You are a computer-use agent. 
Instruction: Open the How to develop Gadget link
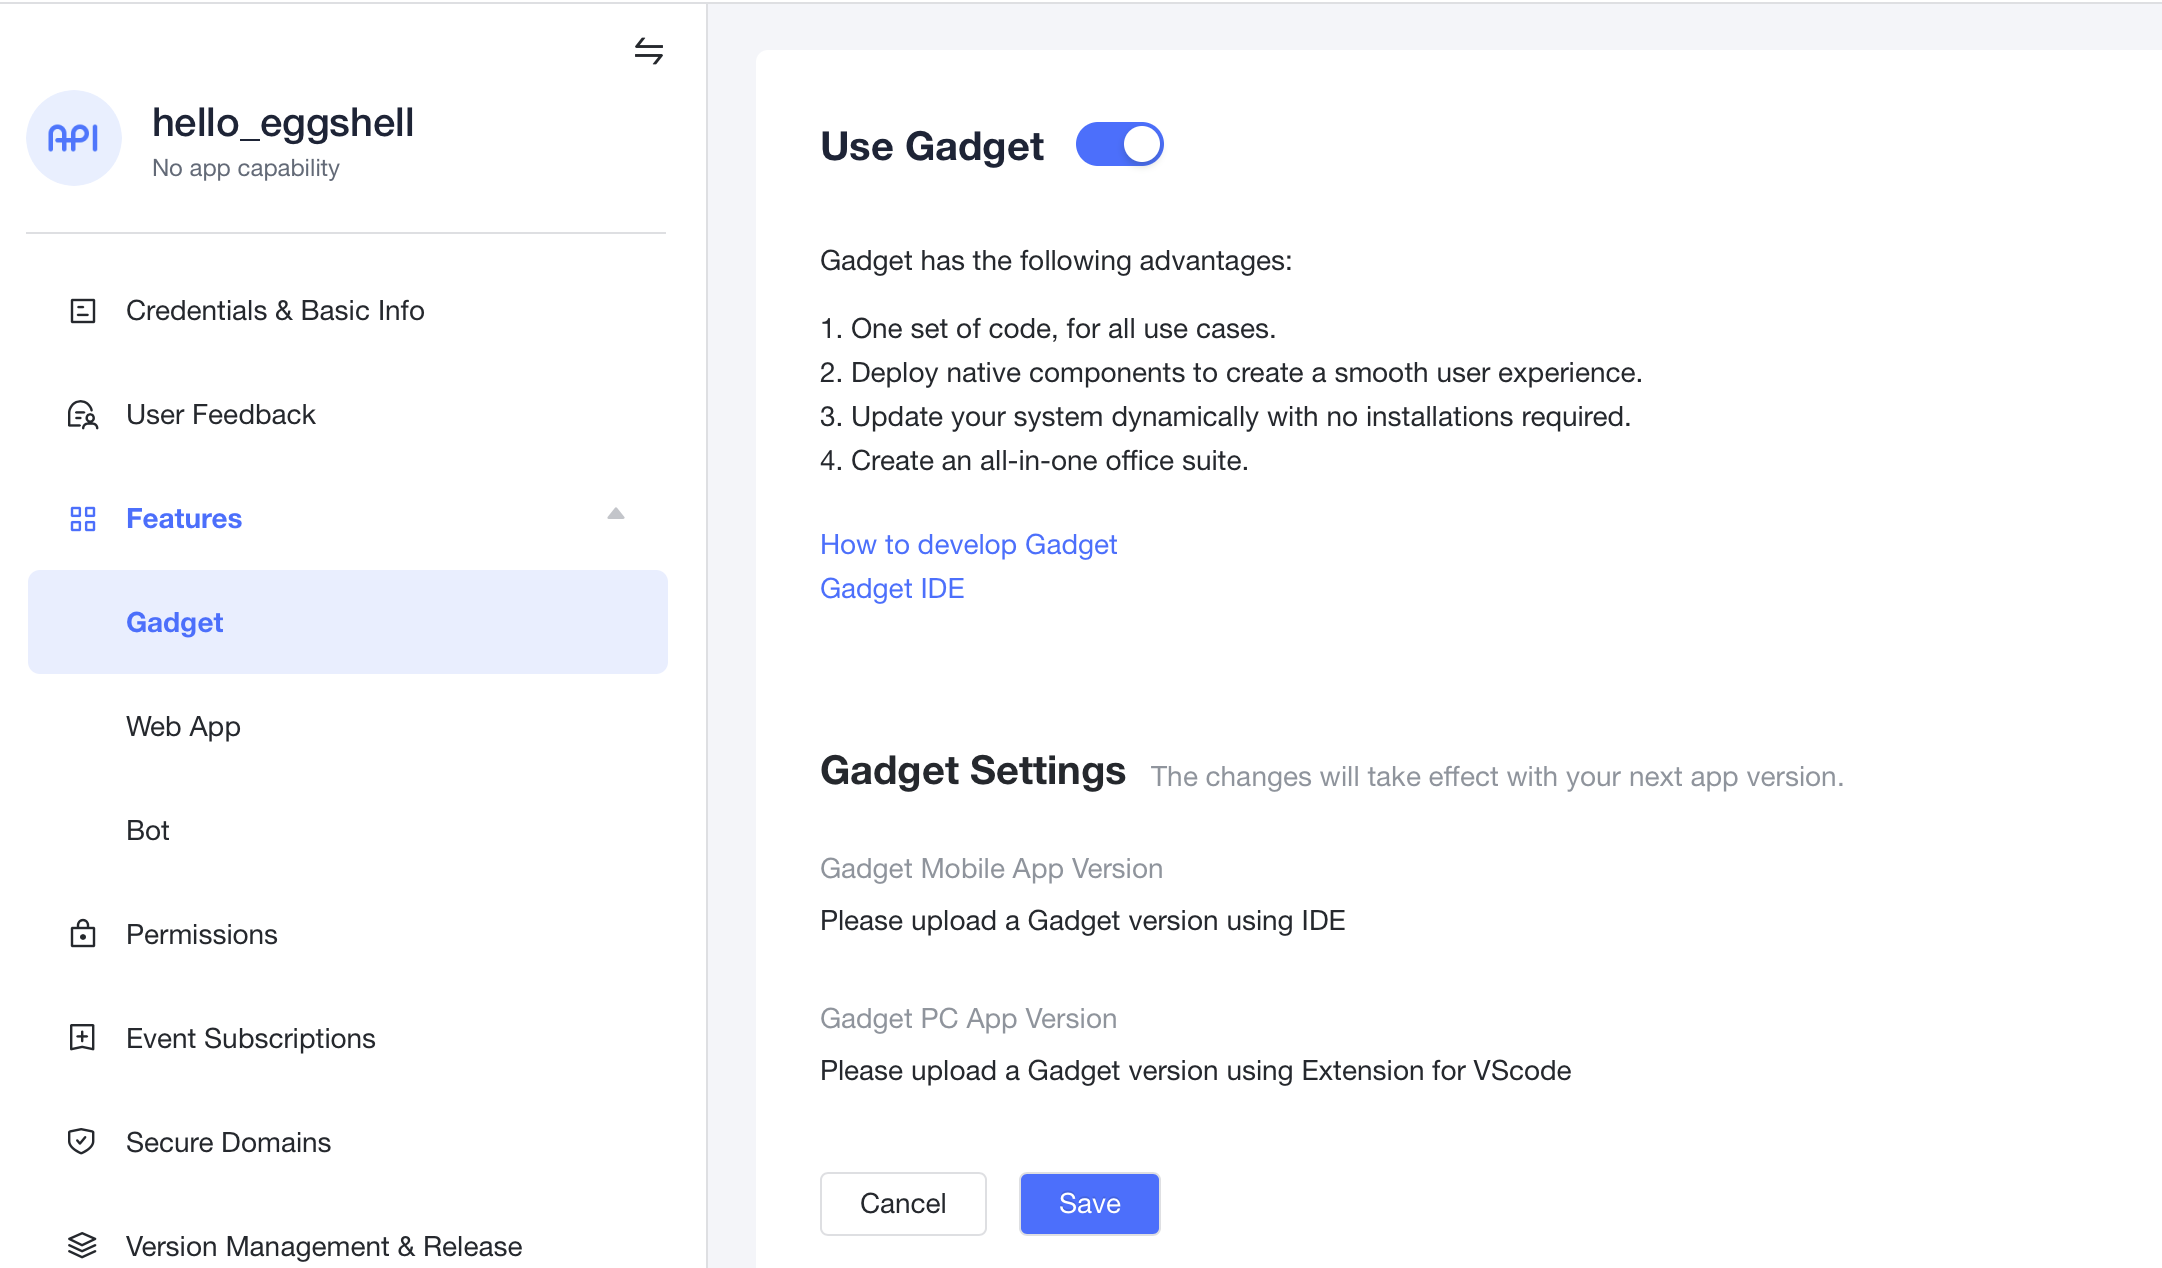tap(968, 544)
